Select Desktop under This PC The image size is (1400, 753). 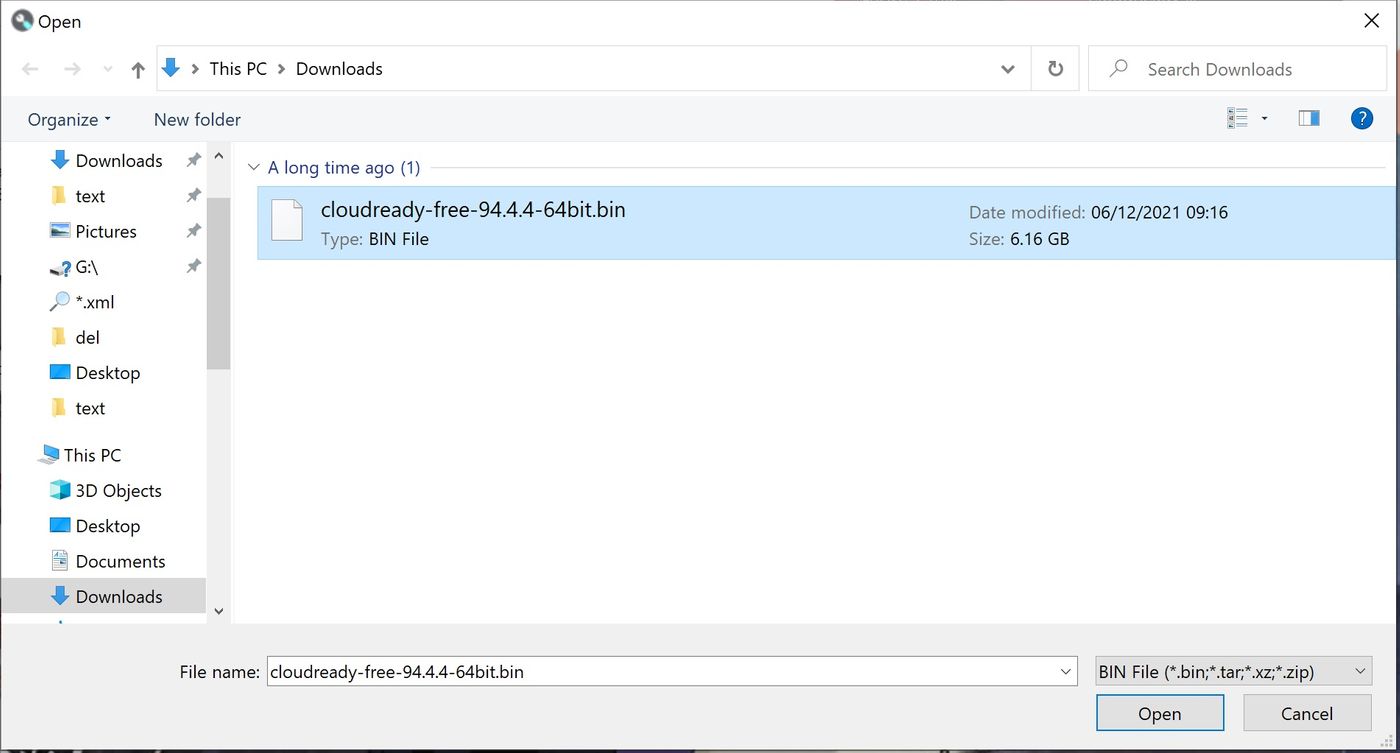coord(107,526)
